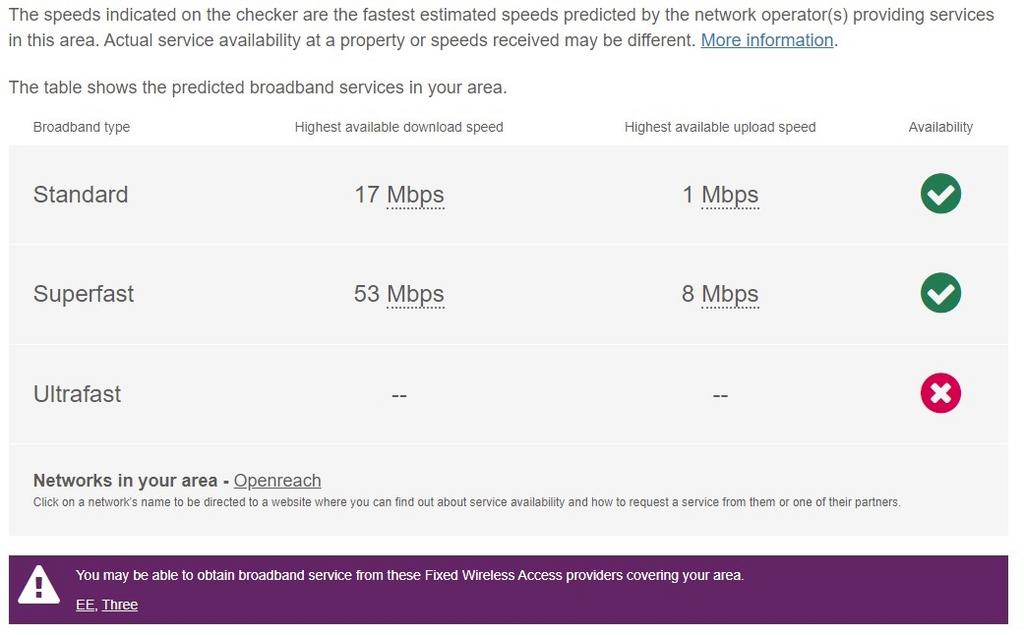Follow the EE provider link
1024x635 pixels.
point(85,605)
